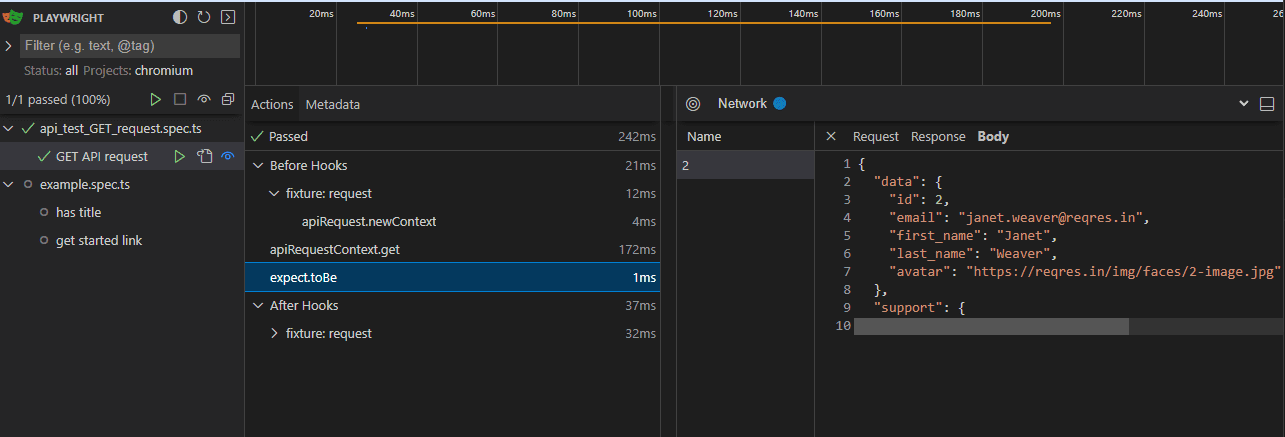This screenshot has width=1285, height=437.
Task: Collapse the example.spec.ts file node
Action: click(x=9, y=184)
